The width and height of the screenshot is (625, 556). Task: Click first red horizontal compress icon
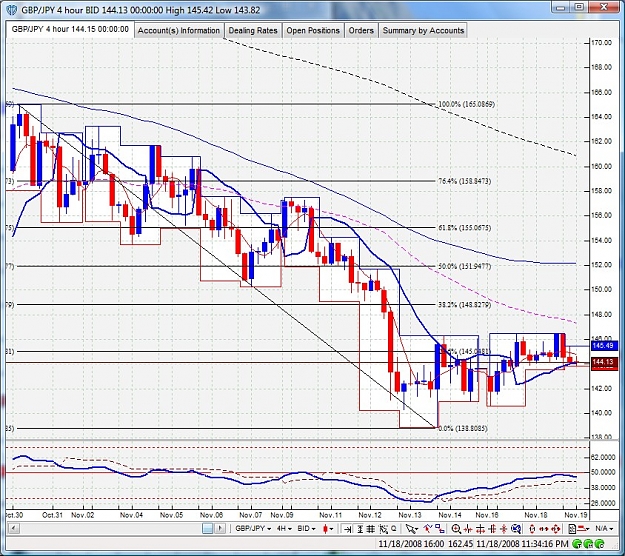pyautogui.click(x=468, y=529)
